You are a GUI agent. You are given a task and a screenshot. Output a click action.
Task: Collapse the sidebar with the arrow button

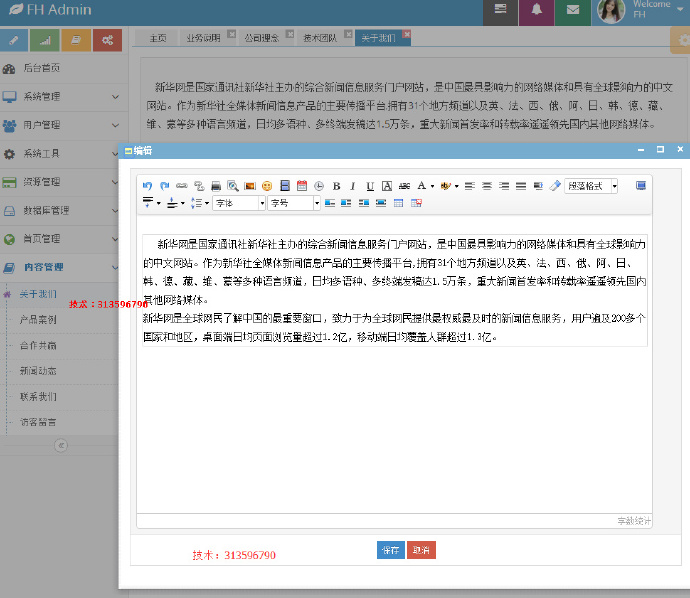(61, 445)
